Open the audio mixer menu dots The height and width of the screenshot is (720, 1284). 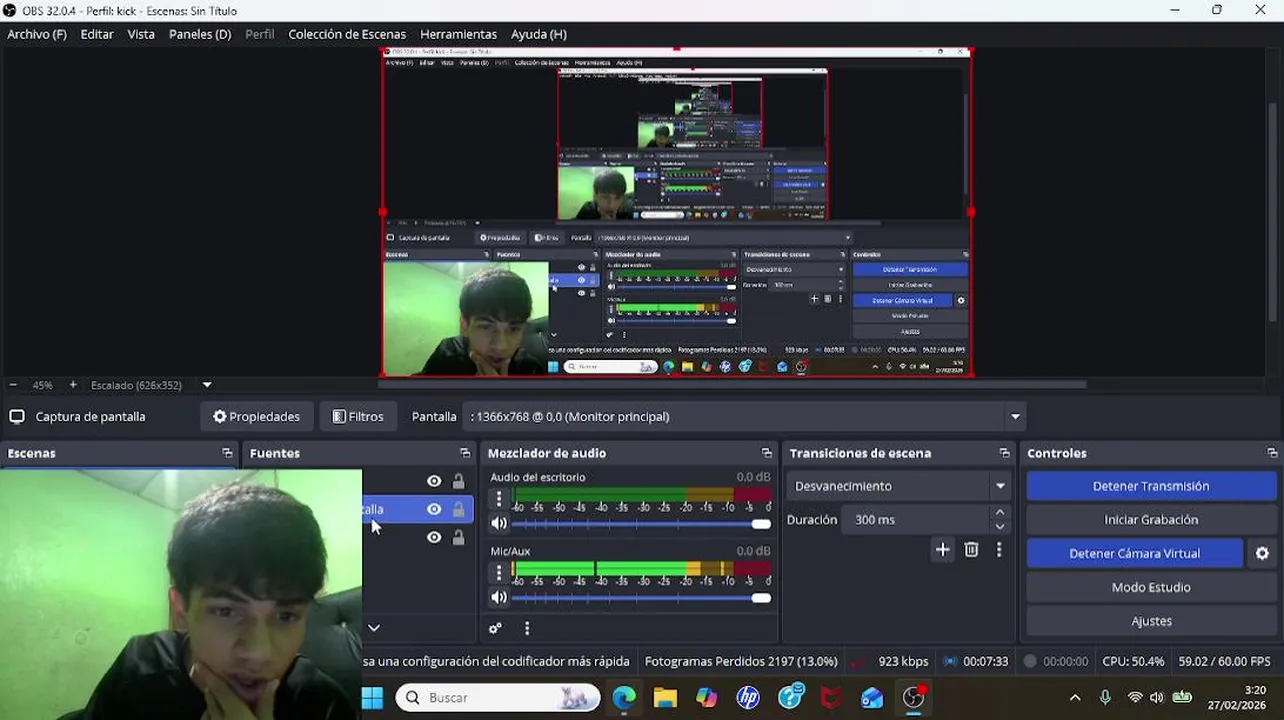pyautogui.click(x=527, y=628)
